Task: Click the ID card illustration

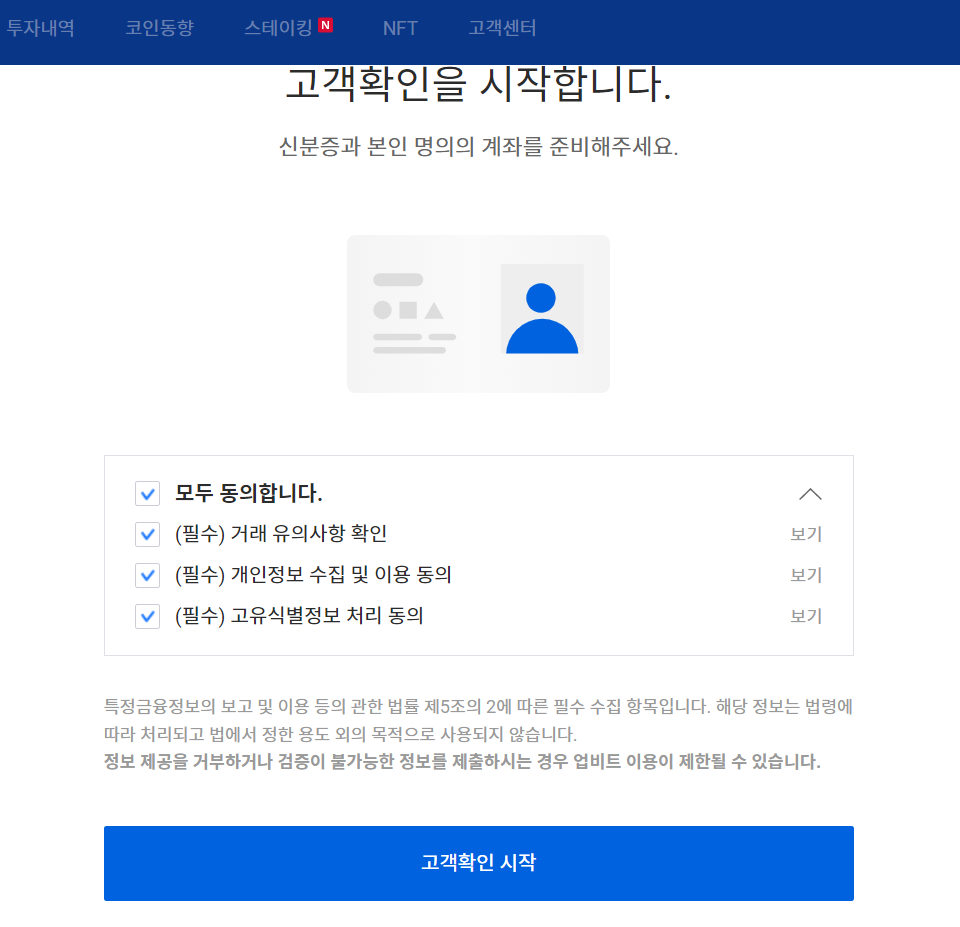Action: click(478, 314)
